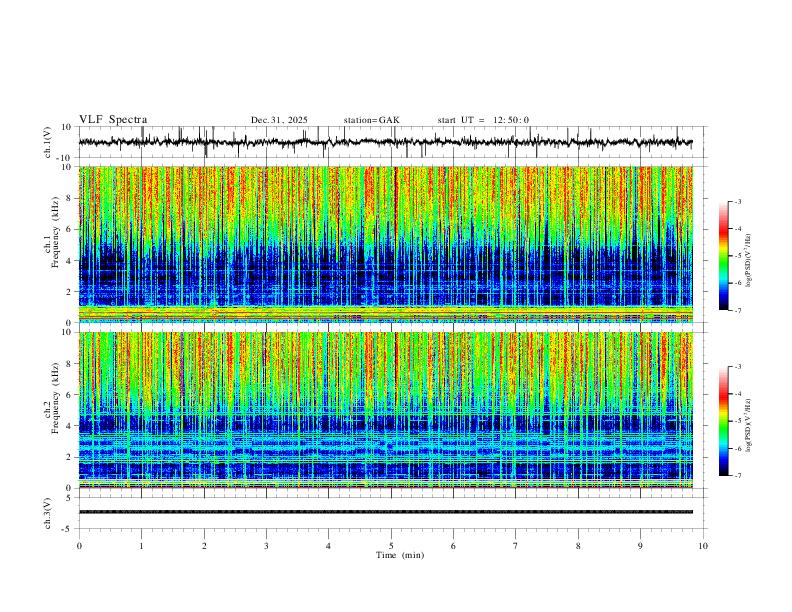Click the ch.1 spectrogram panel
The height and width of the screenshot is (612, 792).
385,244
